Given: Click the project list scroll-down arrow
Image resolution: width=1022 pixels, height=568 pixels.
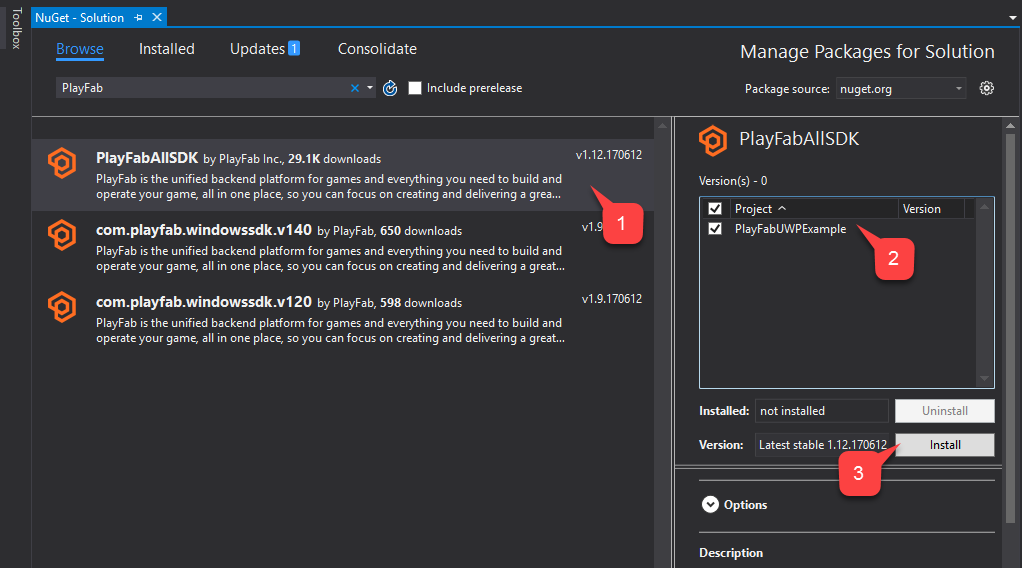Looking at the screenshot, I should (x=984, y=378).
